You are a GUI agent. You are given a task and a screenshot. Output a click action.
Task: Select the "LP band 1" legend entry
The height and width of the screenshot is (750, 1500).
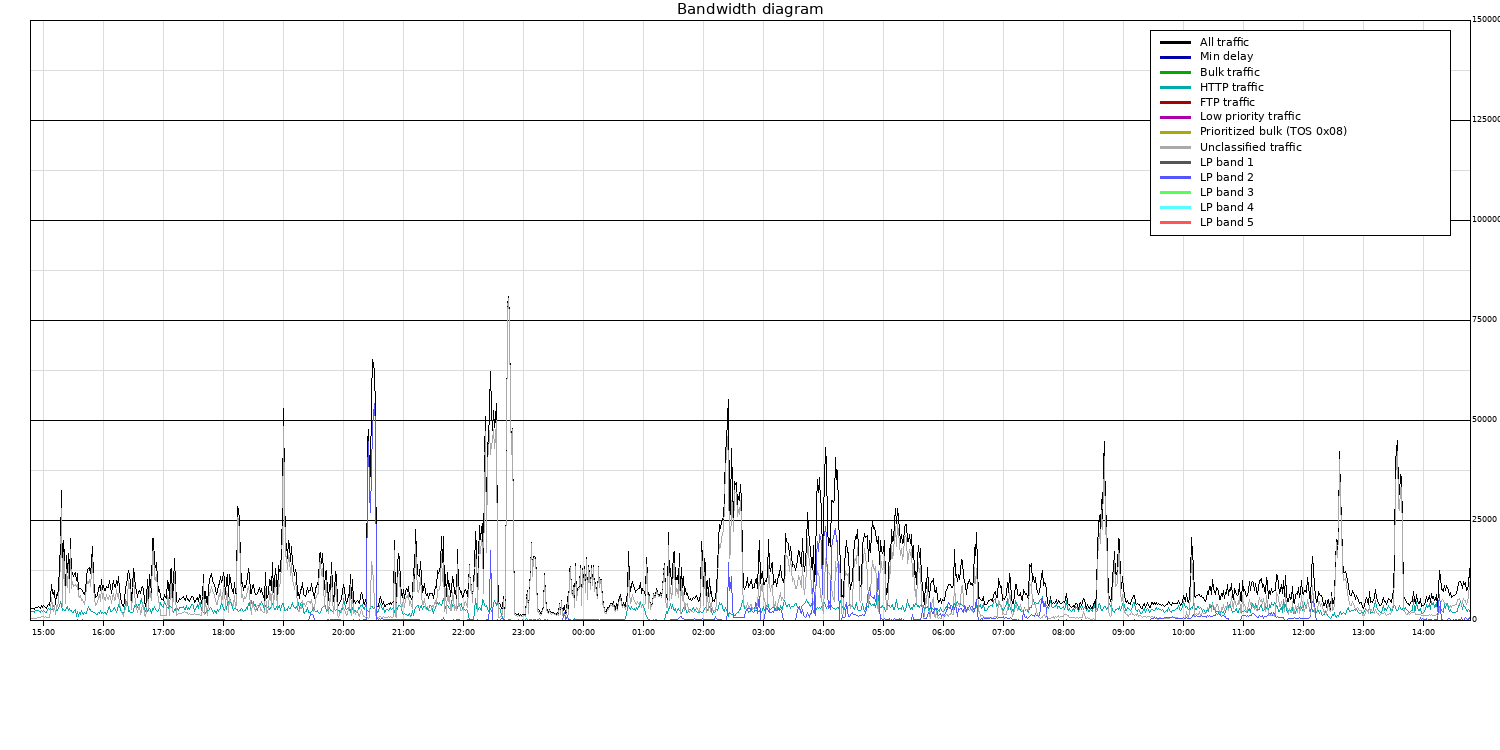click(x=1226, y=162)
